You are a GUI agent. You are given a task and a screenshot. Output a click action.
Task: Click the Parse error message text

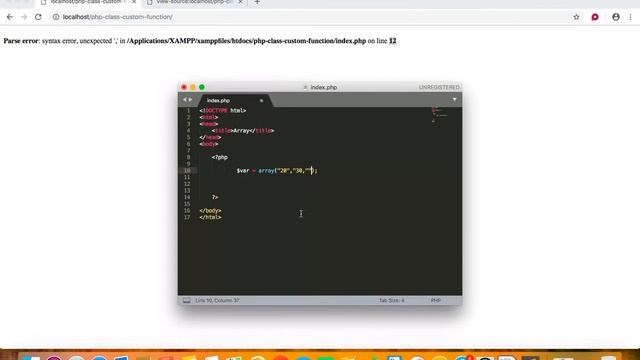pyautogui.click(x=200, y=41)
